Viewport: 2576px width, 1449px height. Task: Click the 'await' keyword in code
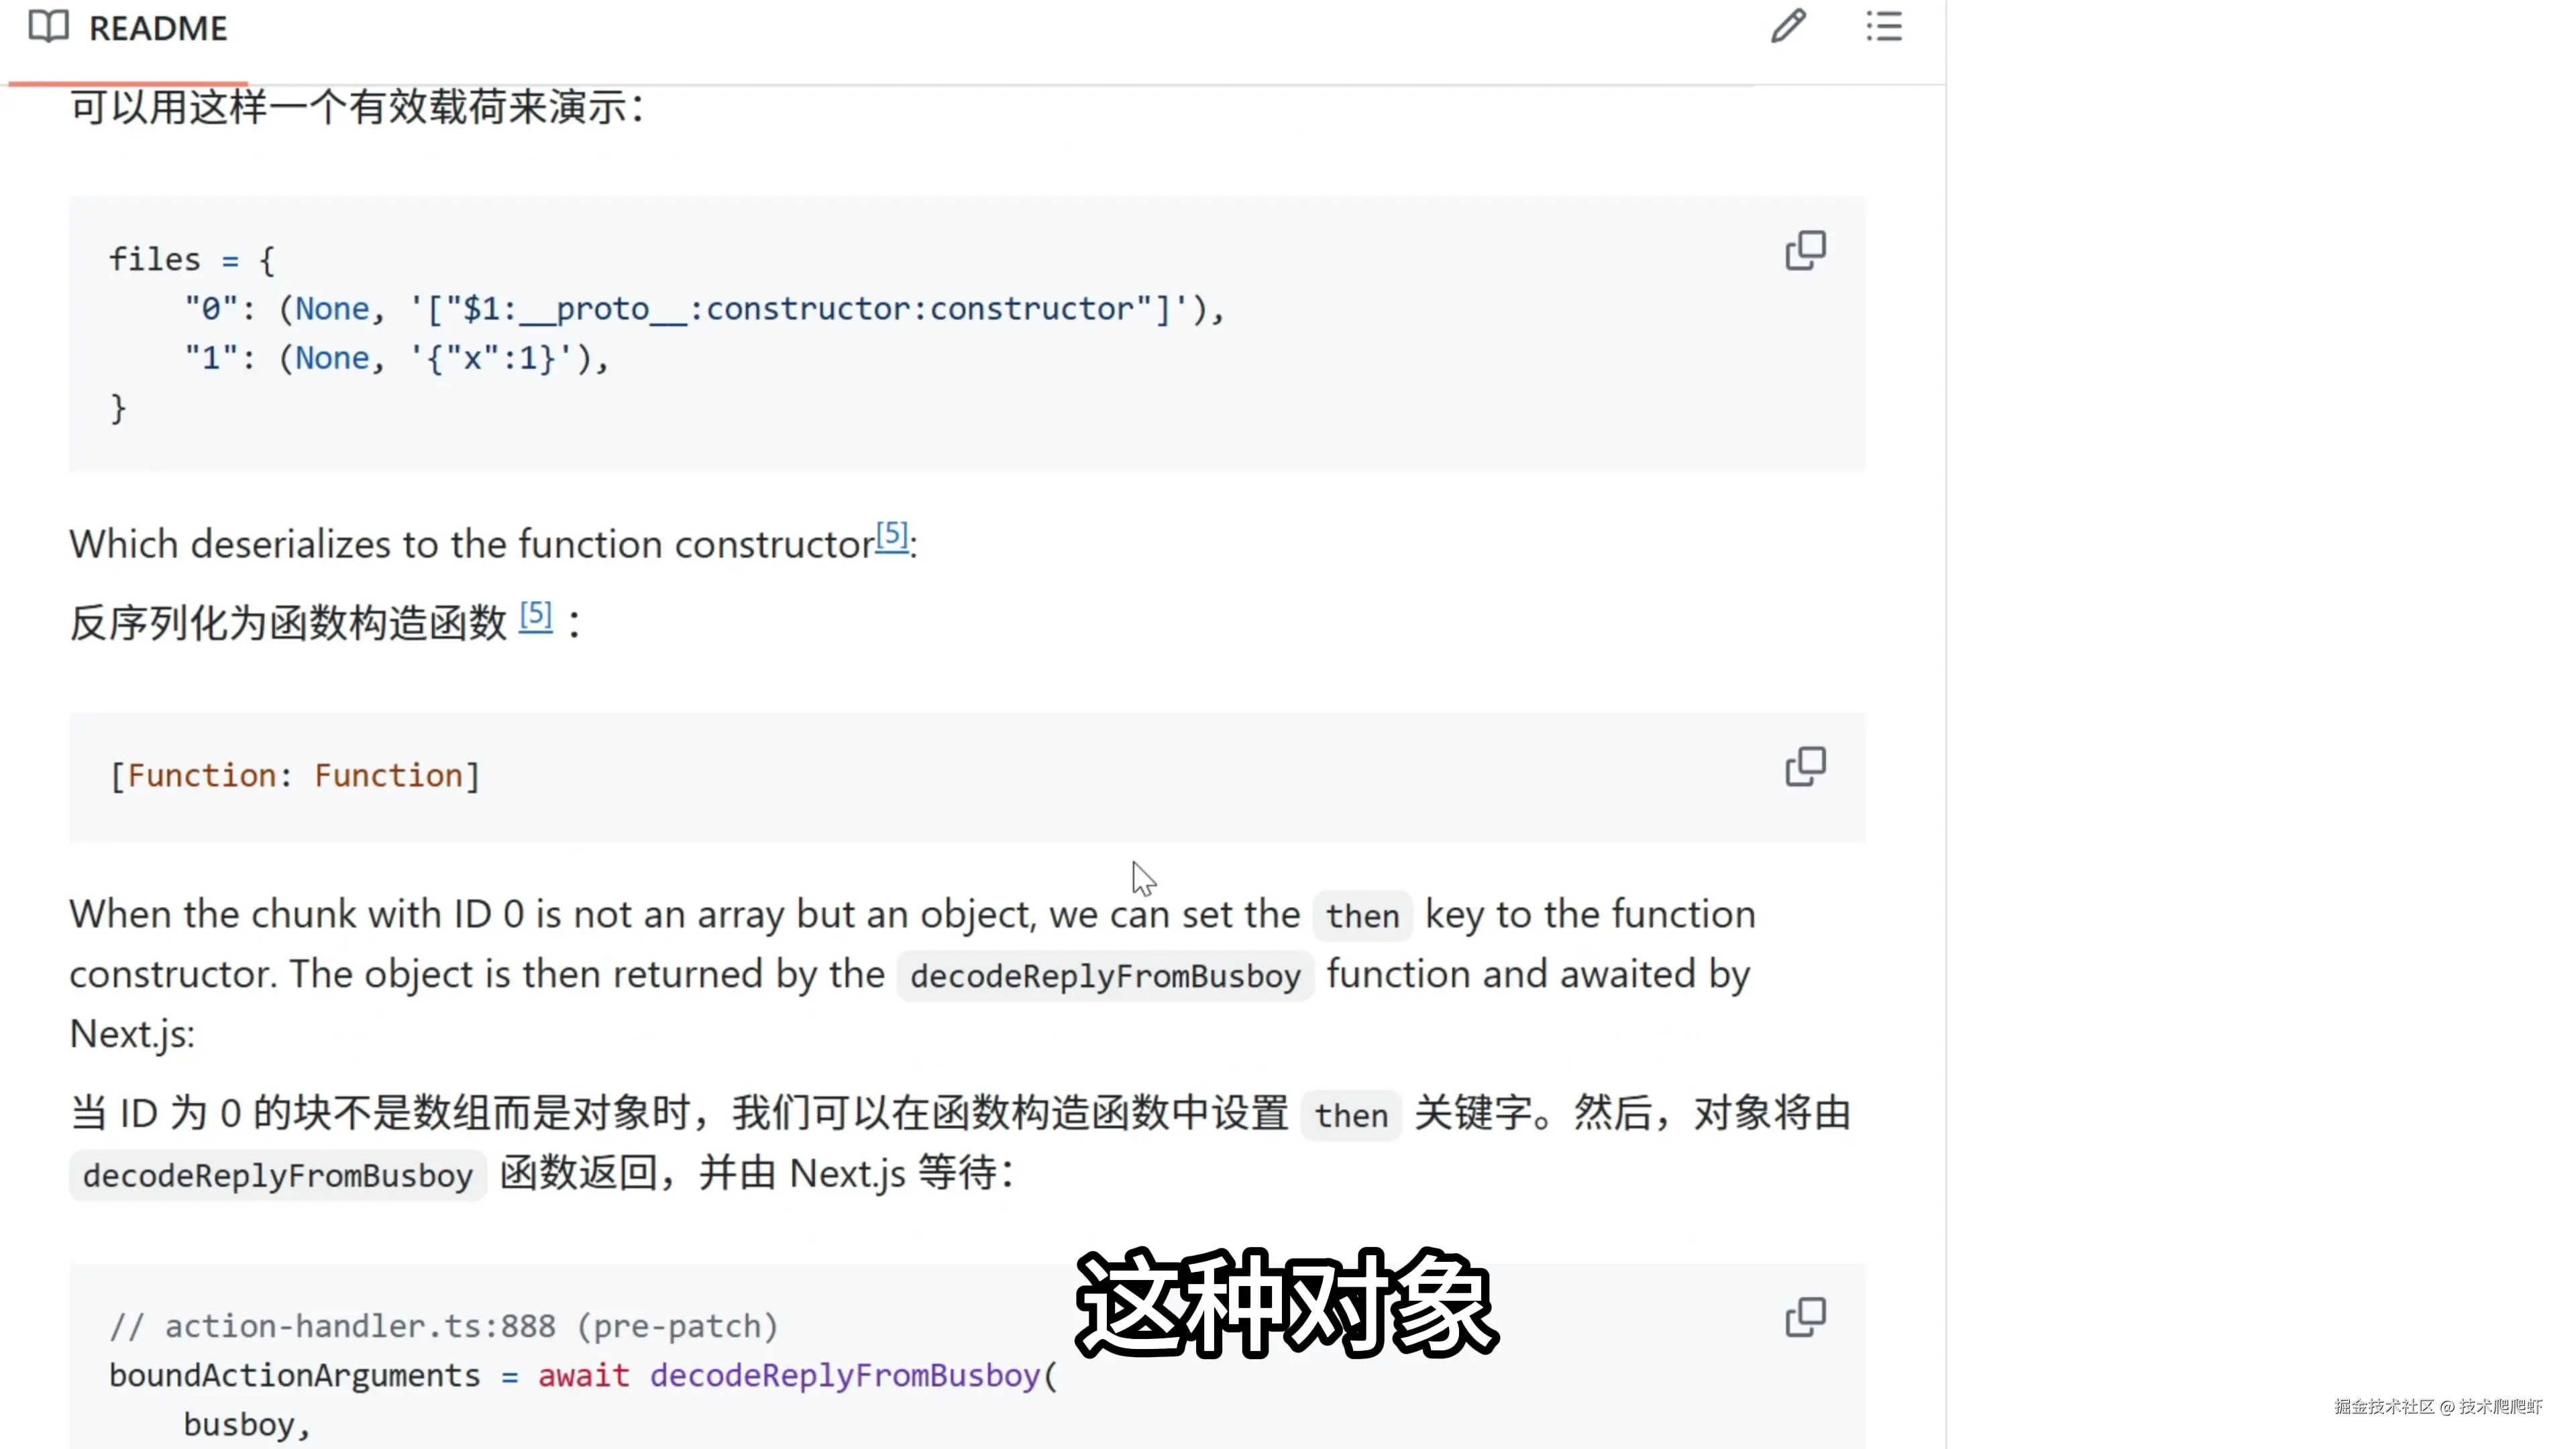584,1375
